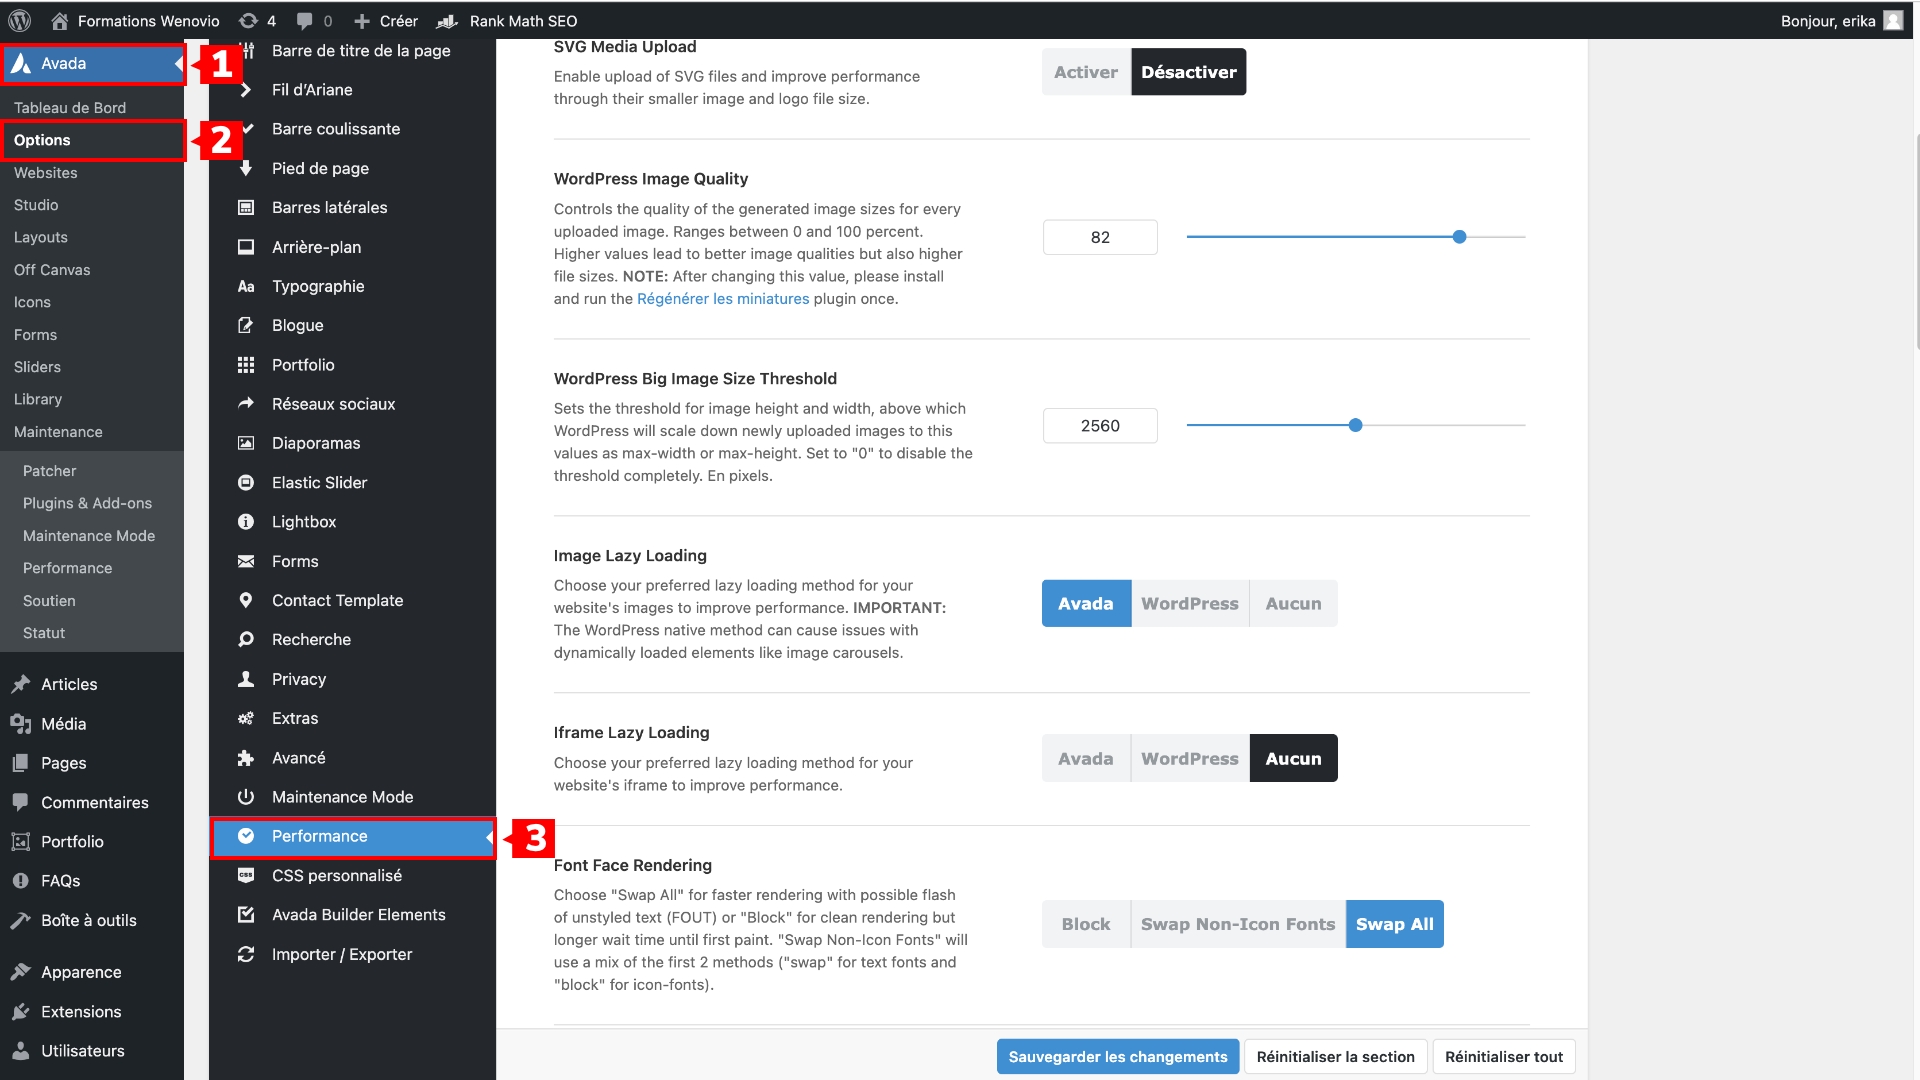Open the Formations Wenovio site link

click(136, 21)
